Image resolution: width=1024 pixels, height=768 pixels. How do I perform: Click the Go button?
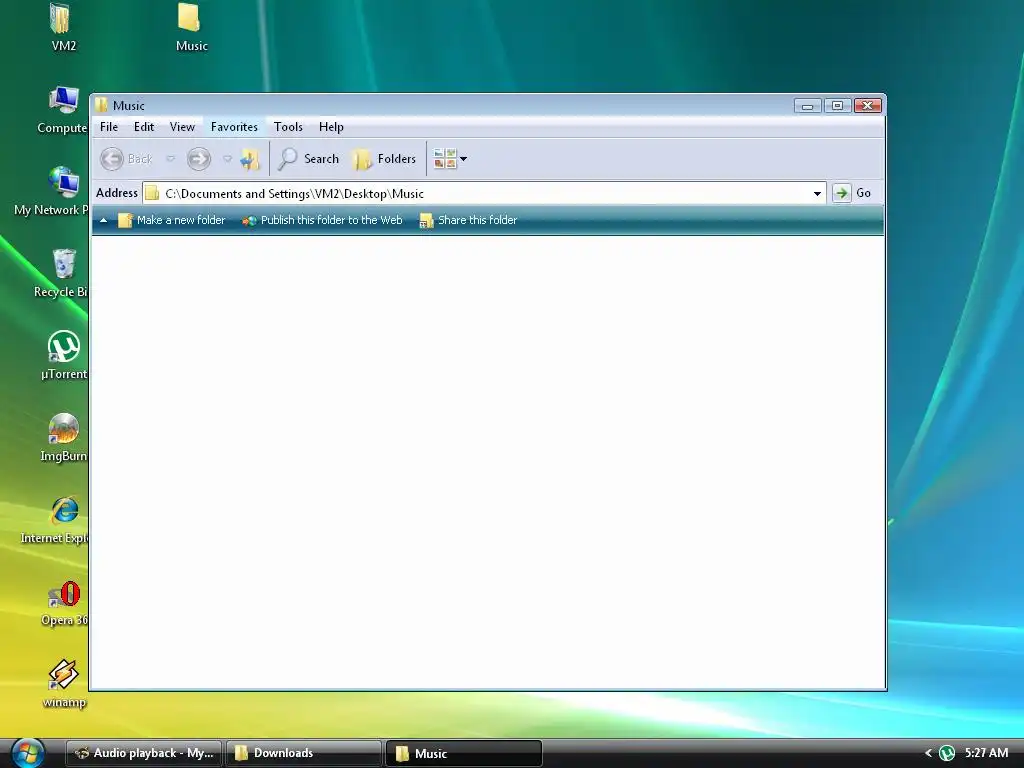pos(853,193)
